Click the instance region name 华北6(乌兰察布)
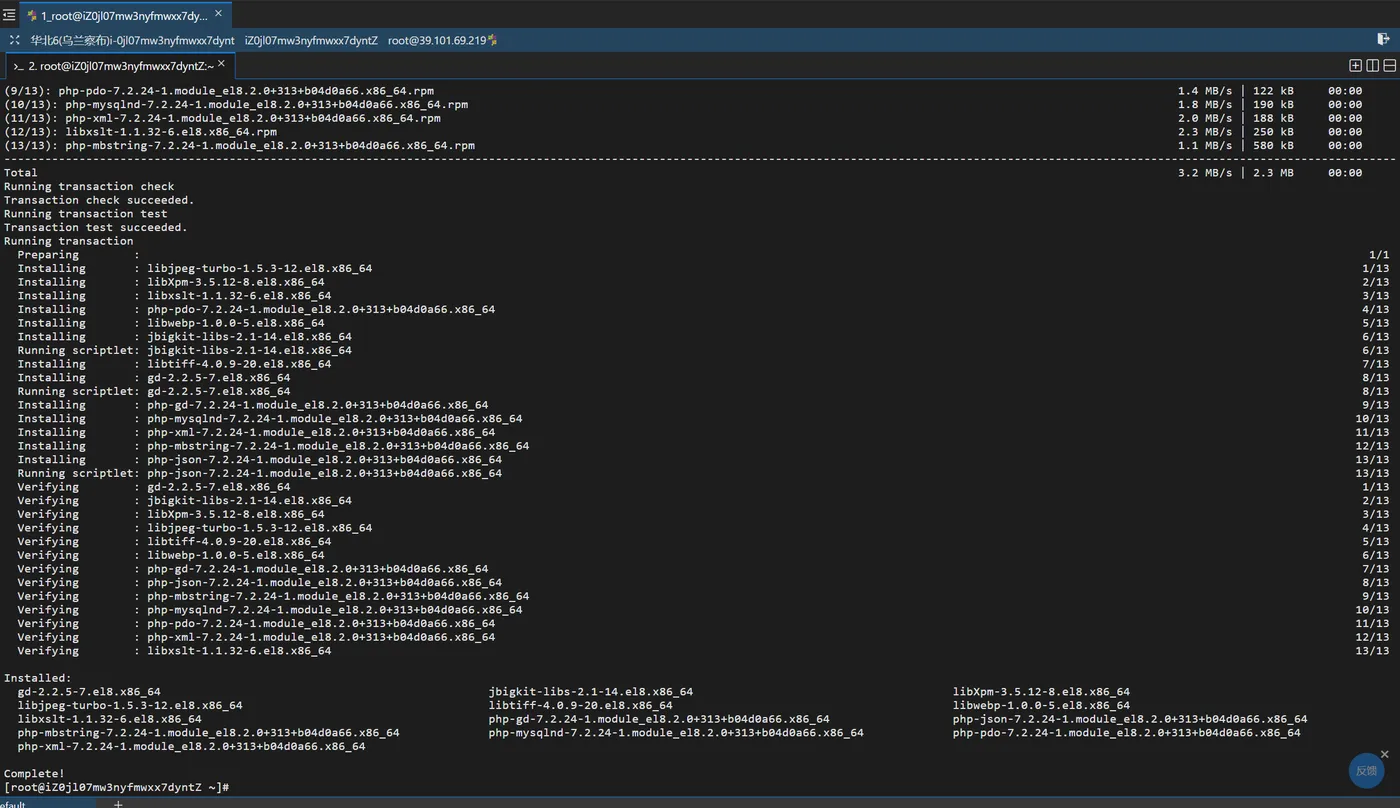Screen dimensions: 1400x808 (70, 40)
